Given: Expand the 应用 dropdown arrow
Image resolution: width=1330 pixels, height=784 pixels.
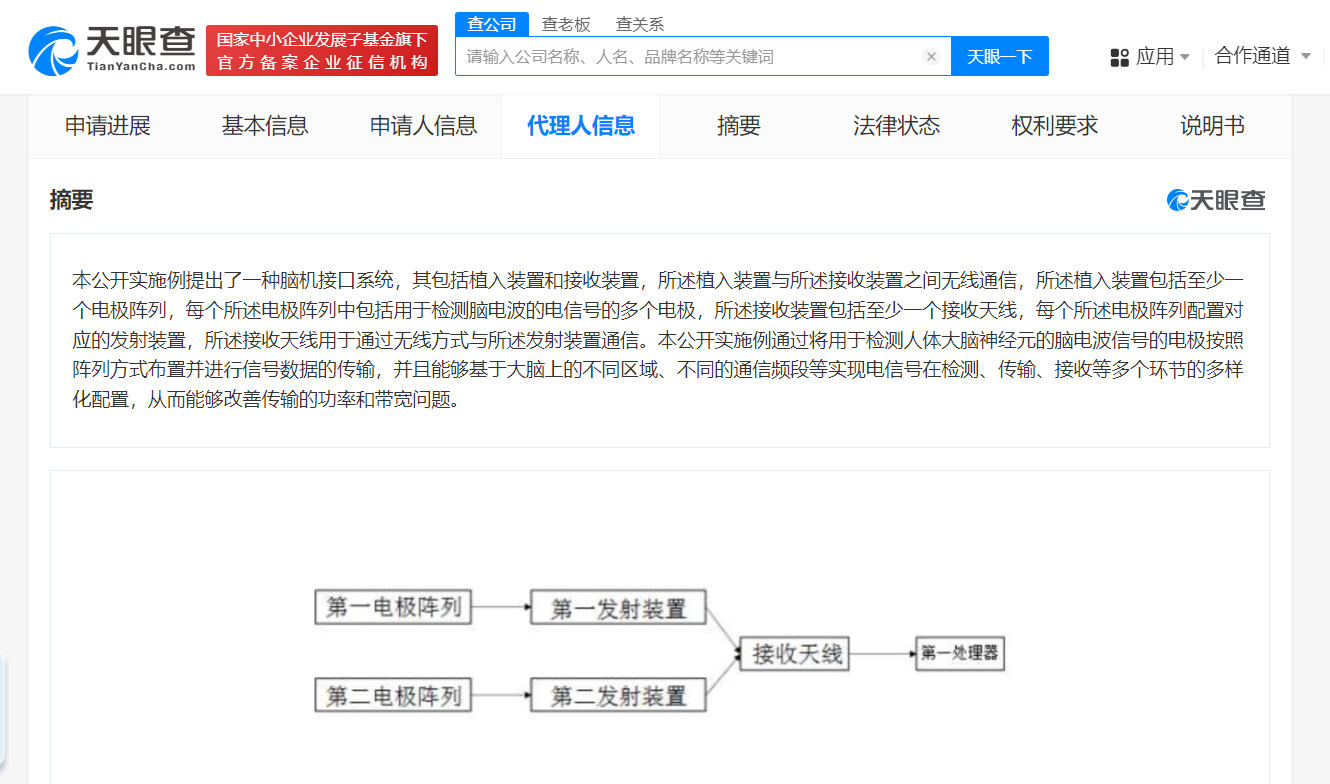Looking at the screenshot, I should pos(1185,57).
